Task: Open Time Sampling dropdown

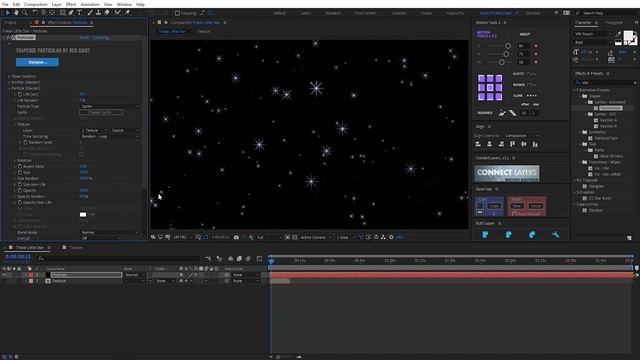Action: (109, 136)
